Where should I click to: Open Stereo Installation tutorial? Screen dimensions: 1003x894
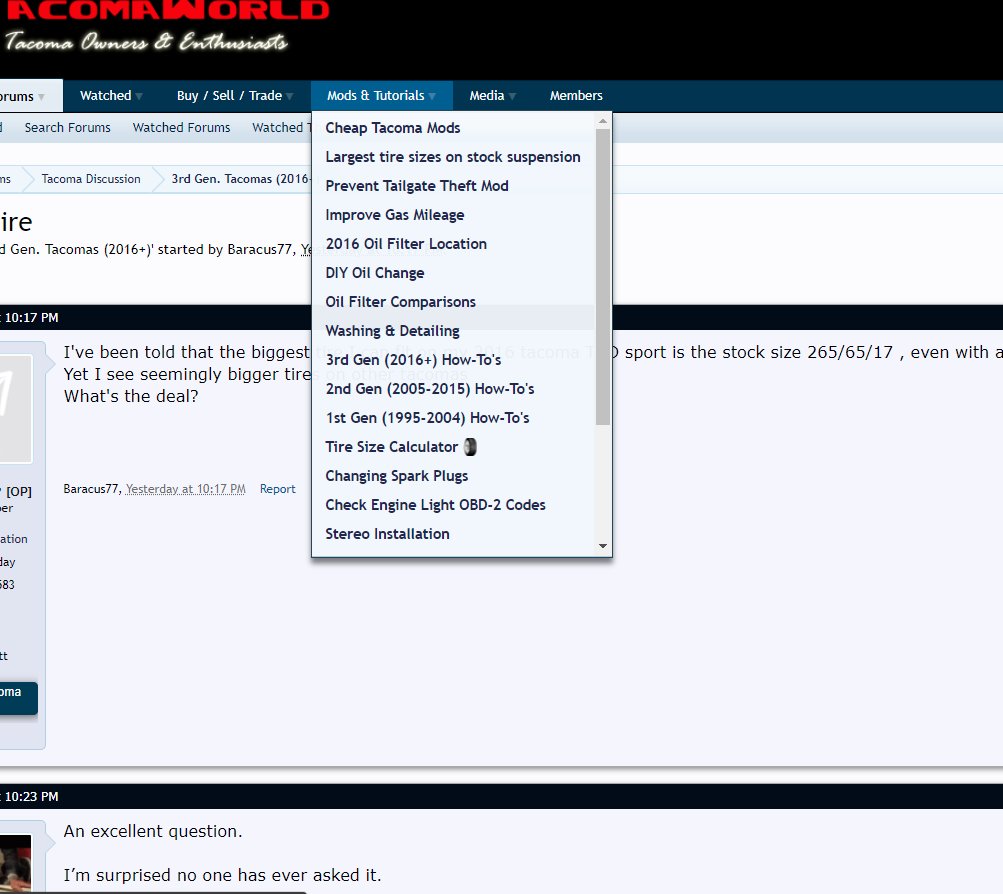point(387,534)
